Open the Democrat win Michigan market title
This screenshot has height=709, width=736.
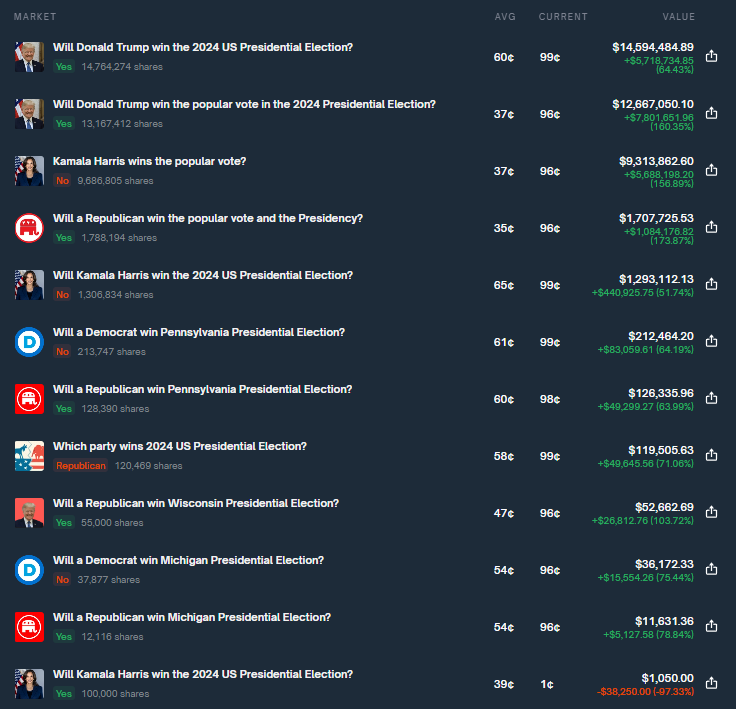point(188,560)
